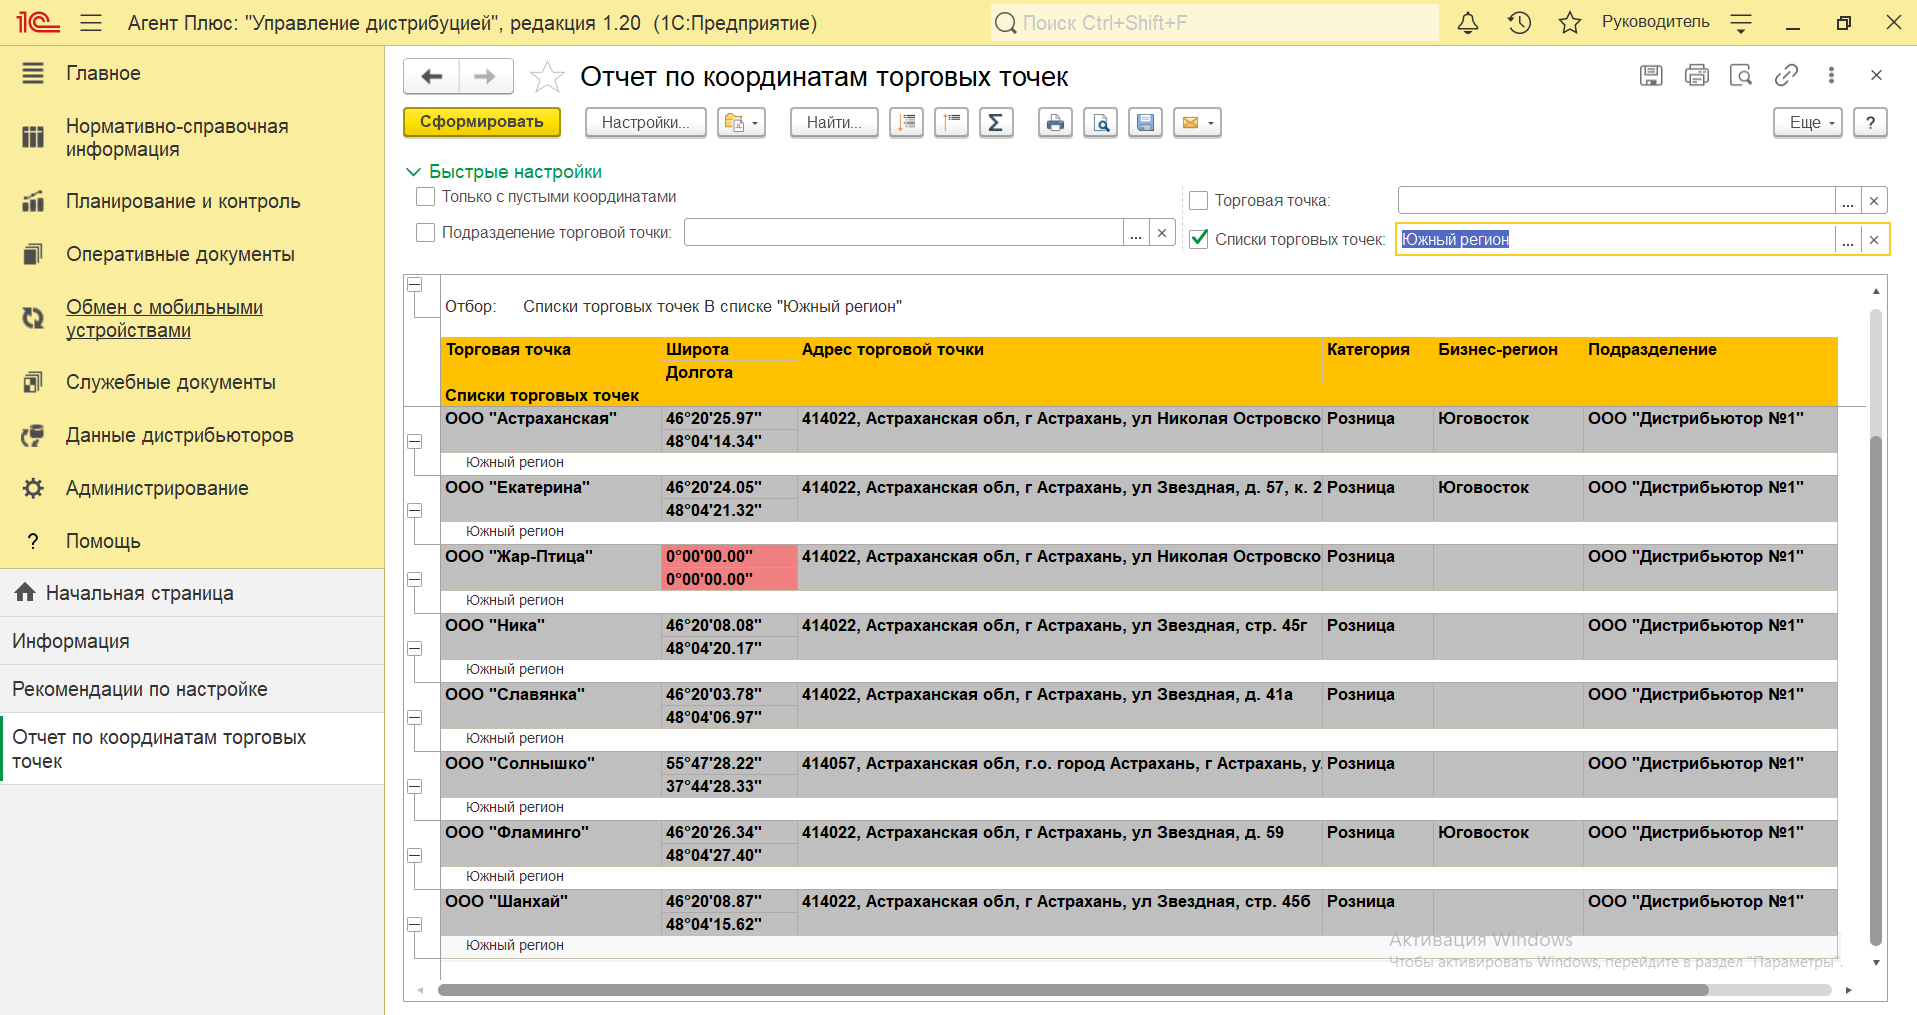Open title bar settings dropdown lines

1741,22
